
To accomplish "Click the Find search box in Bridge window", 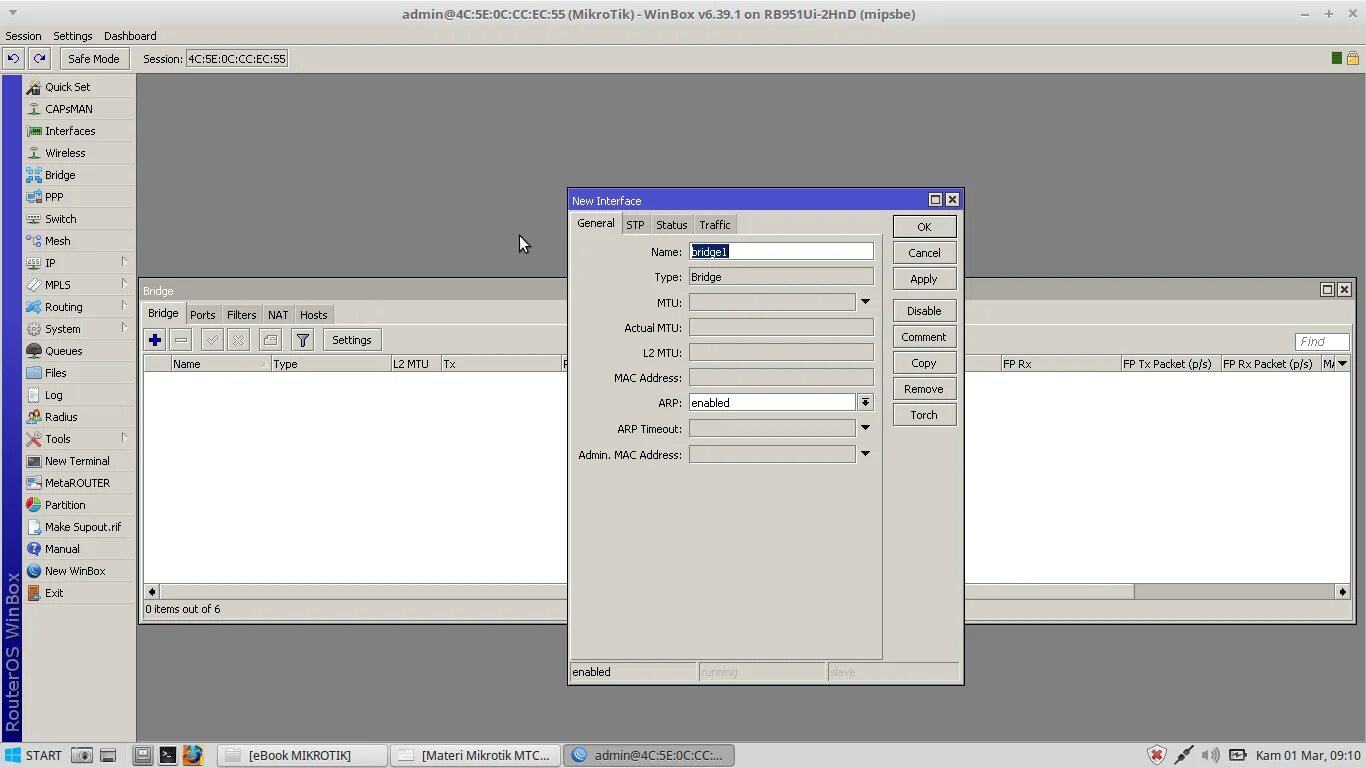I will point(1322,341).
